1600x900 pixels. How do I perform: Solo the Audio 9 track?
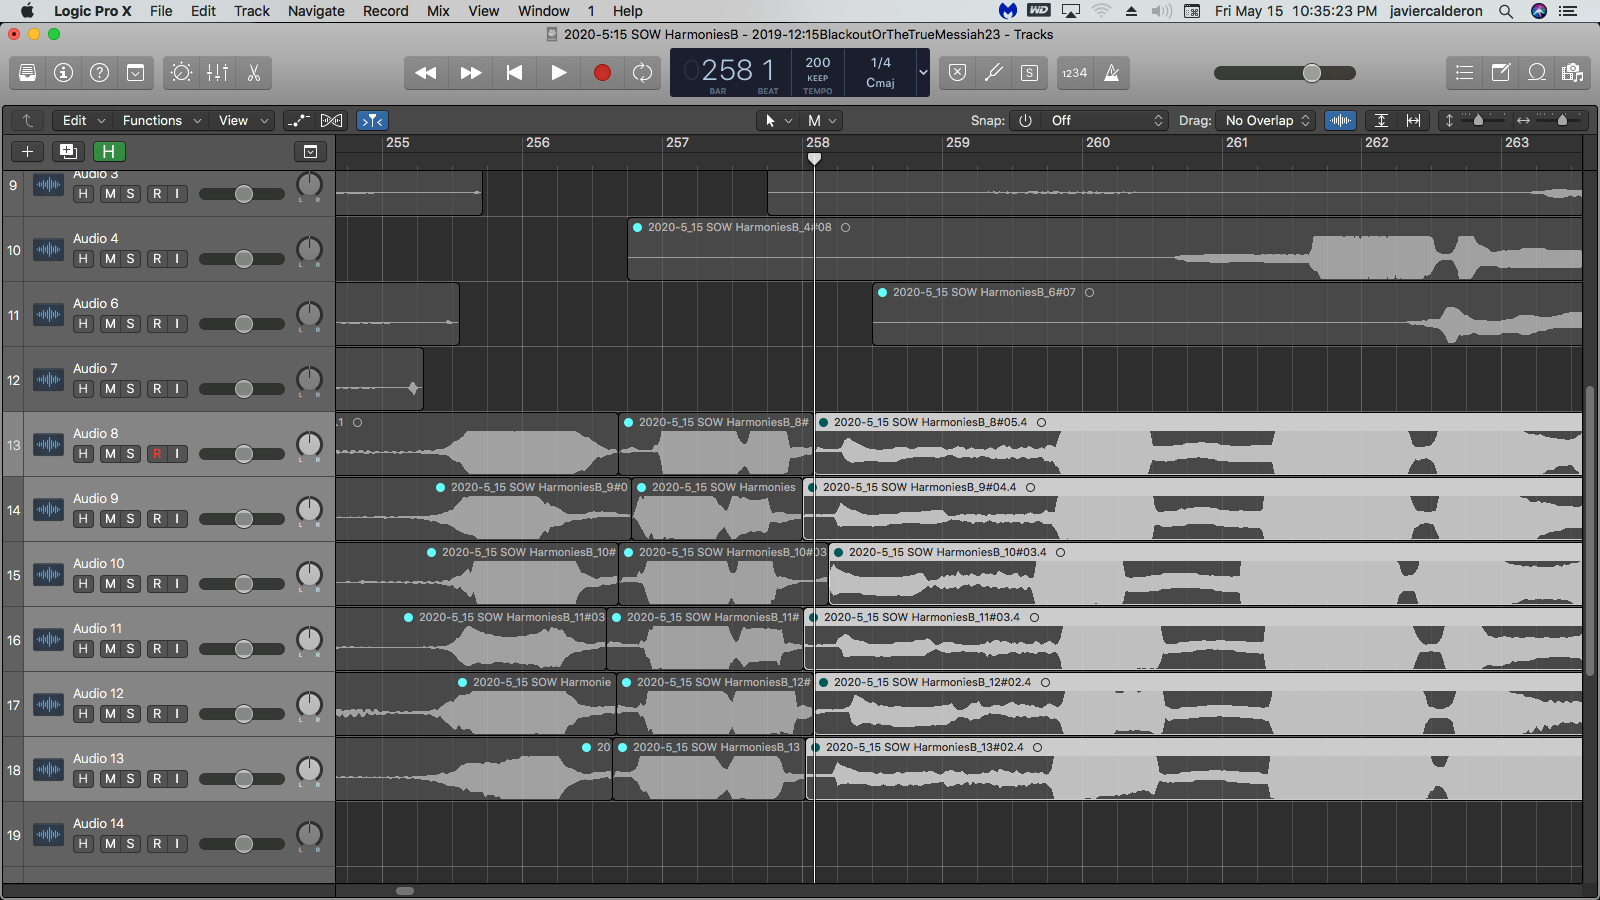tap(130, 519)
